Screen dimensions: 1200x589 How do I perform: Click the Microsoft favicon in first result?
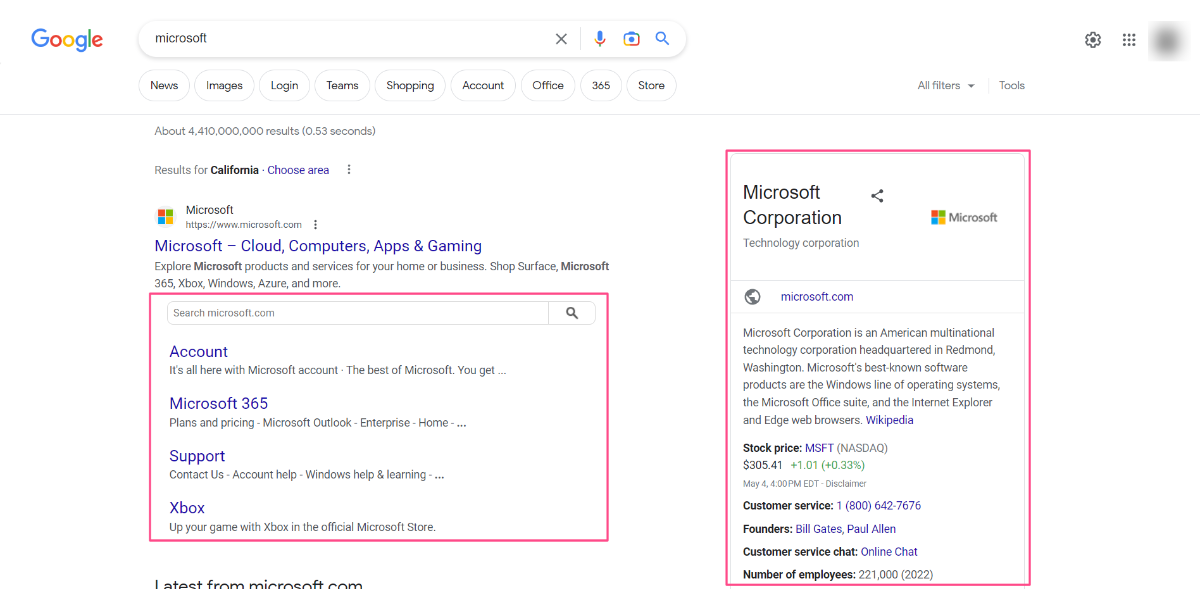click(165, 217)
